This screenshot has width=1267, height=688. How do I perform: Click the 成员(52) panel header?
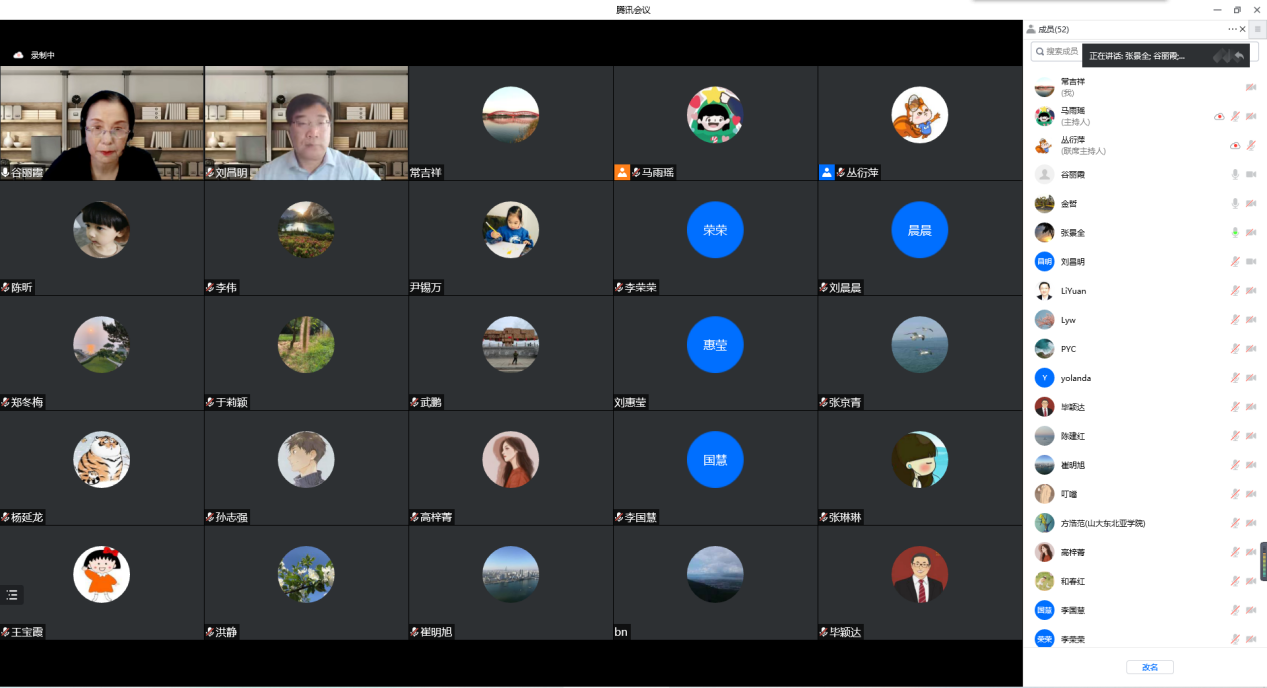(1053, 29)
